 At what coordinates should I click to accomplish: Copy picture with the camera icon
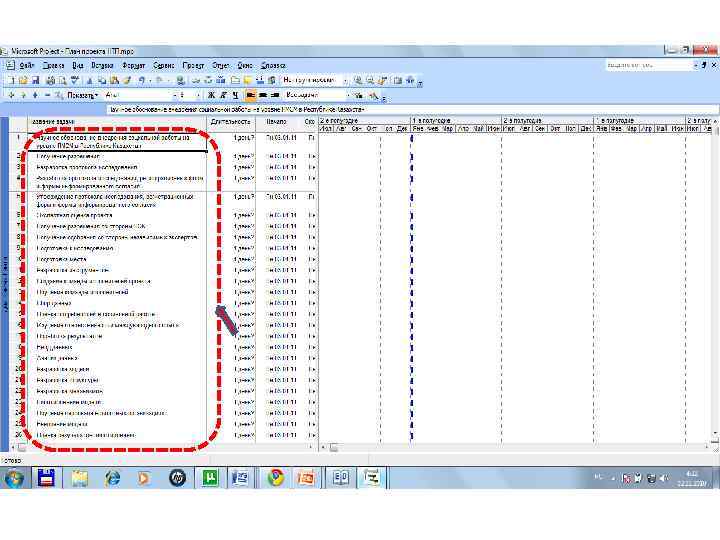[x=397, y=80]
